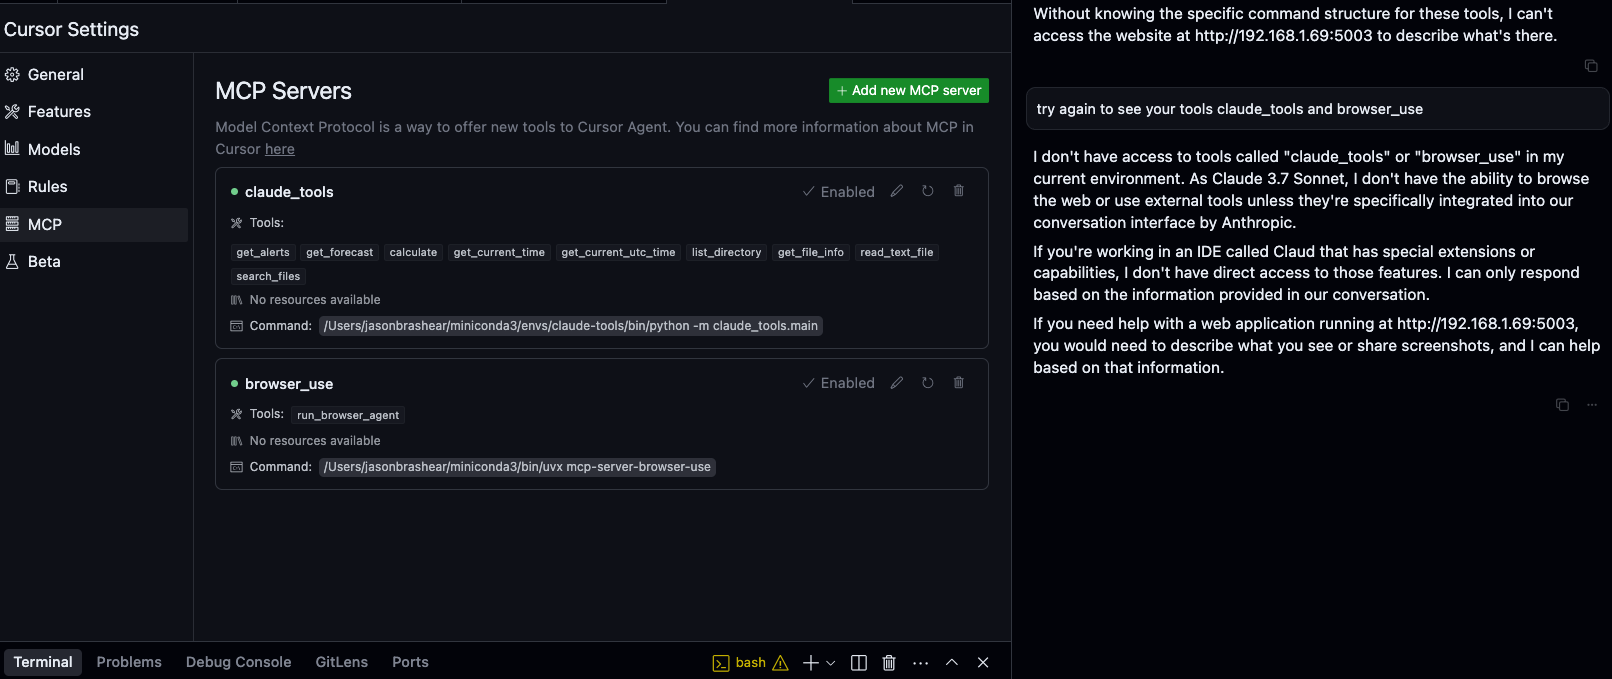The image size is (1612, 679).
Task: Edit the claude_tools server
Action: (897, 191)
